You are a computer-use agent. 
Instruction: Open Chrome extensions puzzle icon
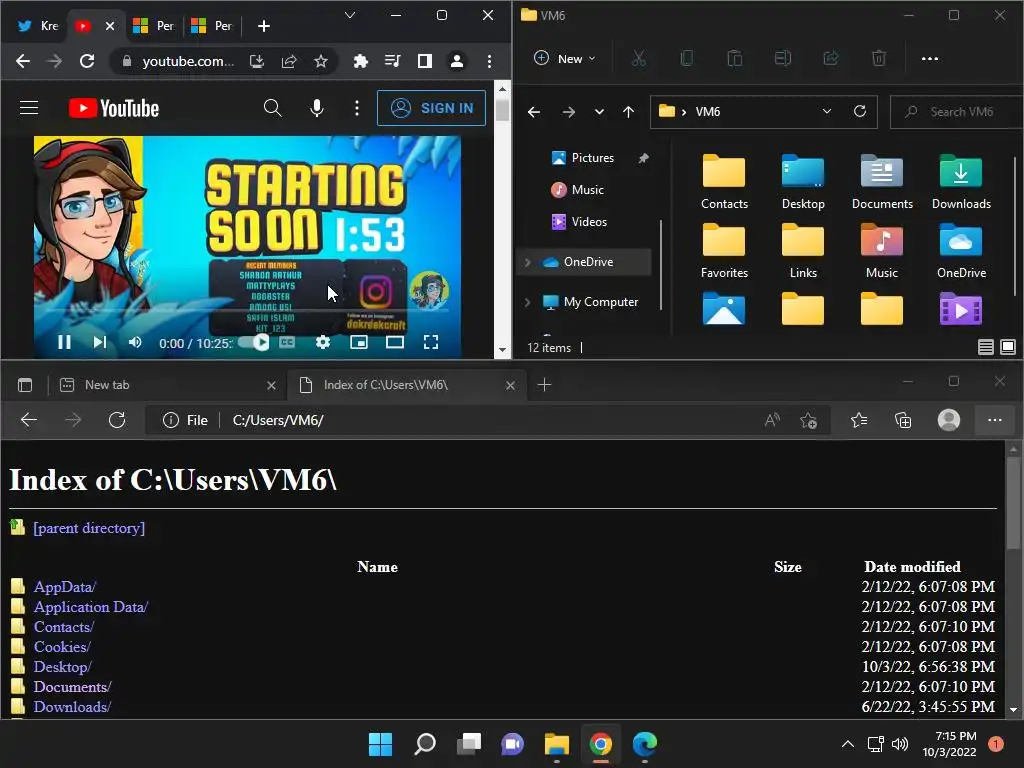click(x=360, y=61)
